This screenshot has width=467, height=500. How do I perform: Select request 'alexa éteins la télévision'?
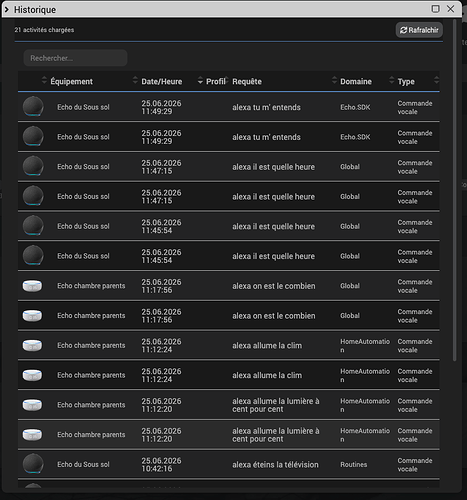pos(275,464)
